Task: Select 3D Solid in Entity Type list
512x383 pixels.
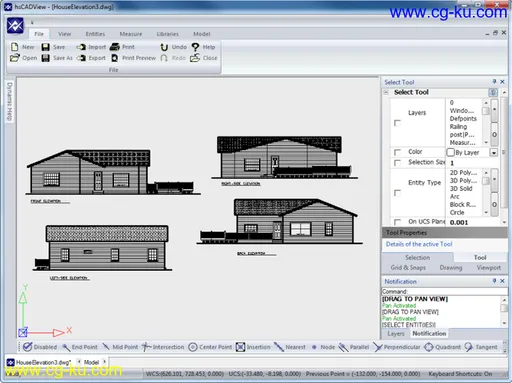Action: pyautogui.click(x=461, y=189)
